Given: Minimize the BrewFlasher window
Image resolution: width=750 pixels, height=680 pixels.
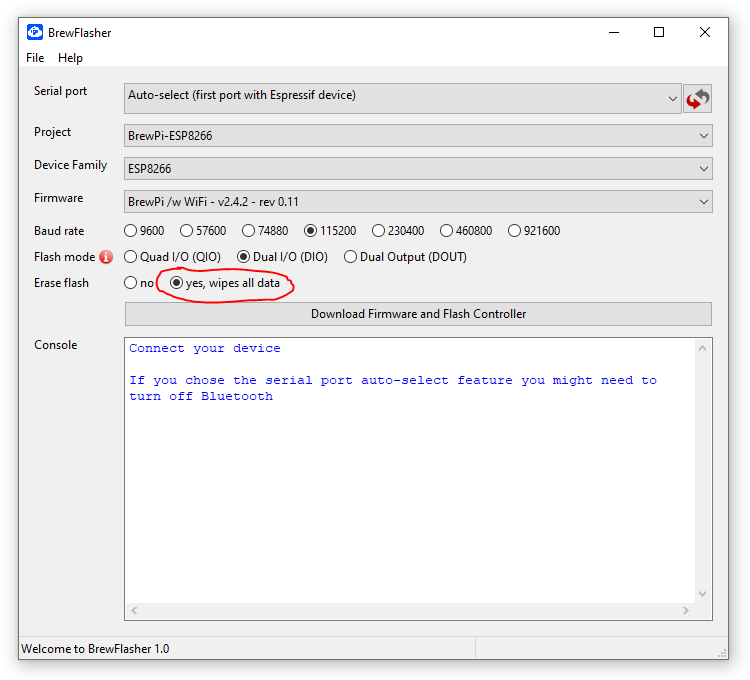Looking at the screenshot, I should (x=614, y=32).
